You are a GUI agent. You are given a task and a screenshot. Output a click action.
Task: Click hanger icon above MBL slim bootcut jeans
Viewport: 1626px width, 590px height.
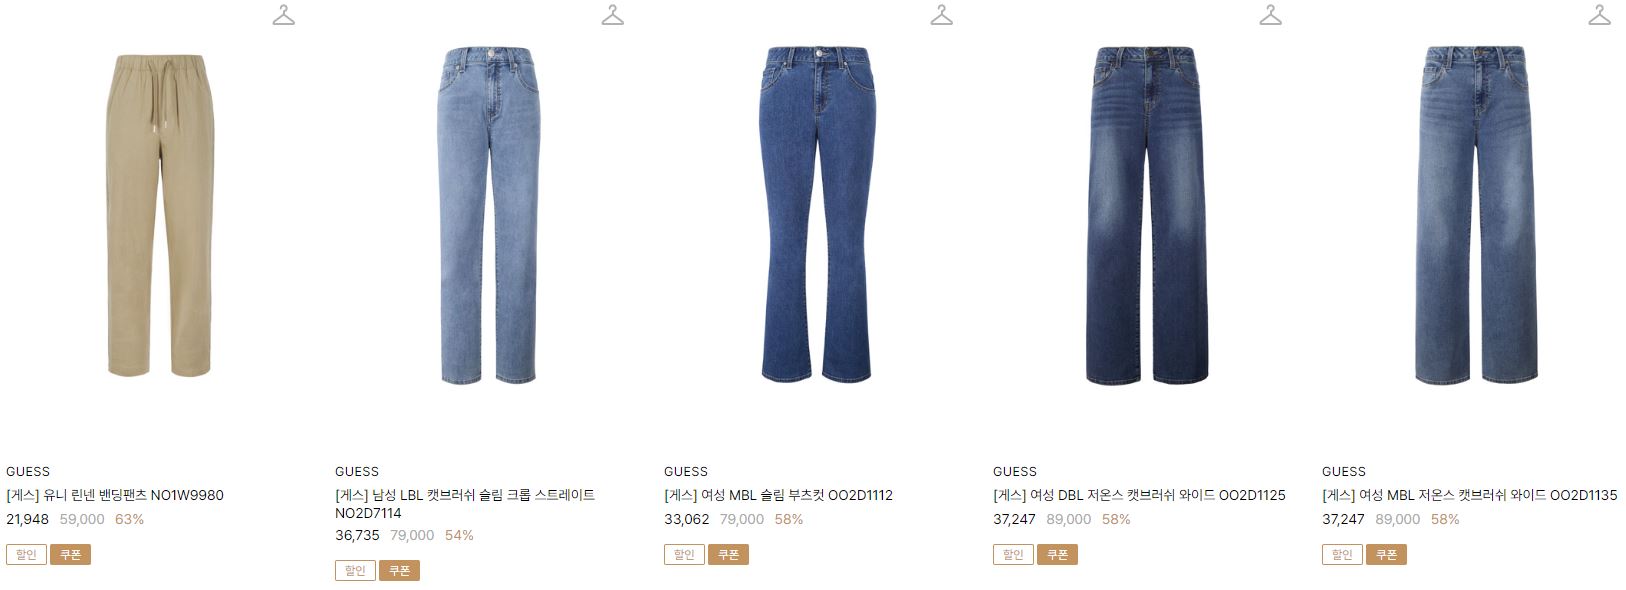942,15
